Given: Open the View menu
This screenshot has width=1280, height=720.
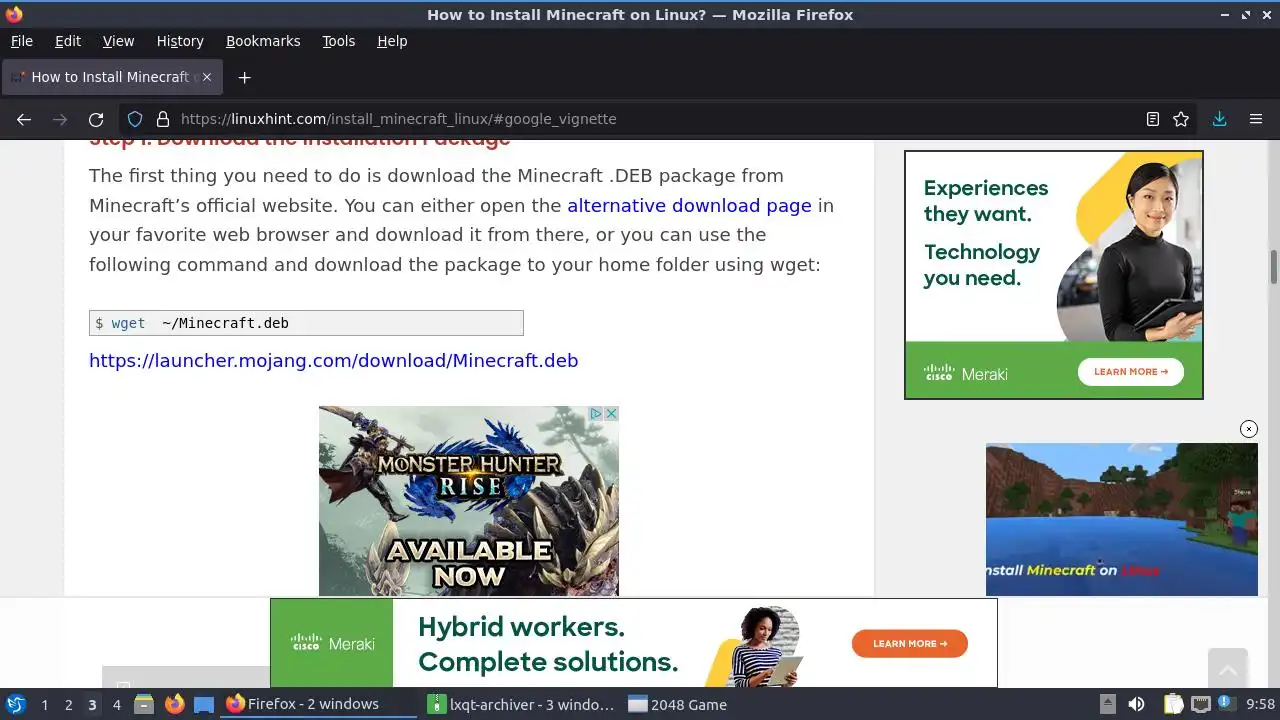Looking at the screenshot, I should 118,41.
